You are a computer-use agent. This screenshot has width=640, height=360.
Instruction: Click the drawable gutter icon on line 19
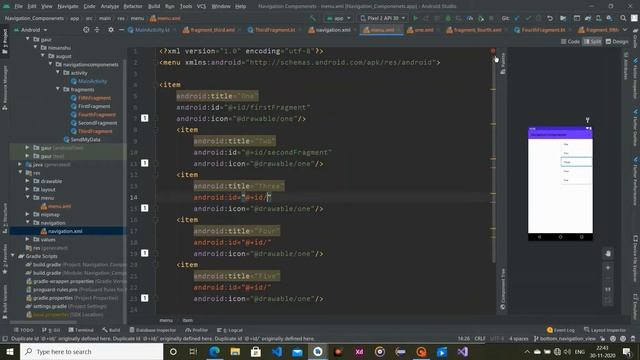144,253
